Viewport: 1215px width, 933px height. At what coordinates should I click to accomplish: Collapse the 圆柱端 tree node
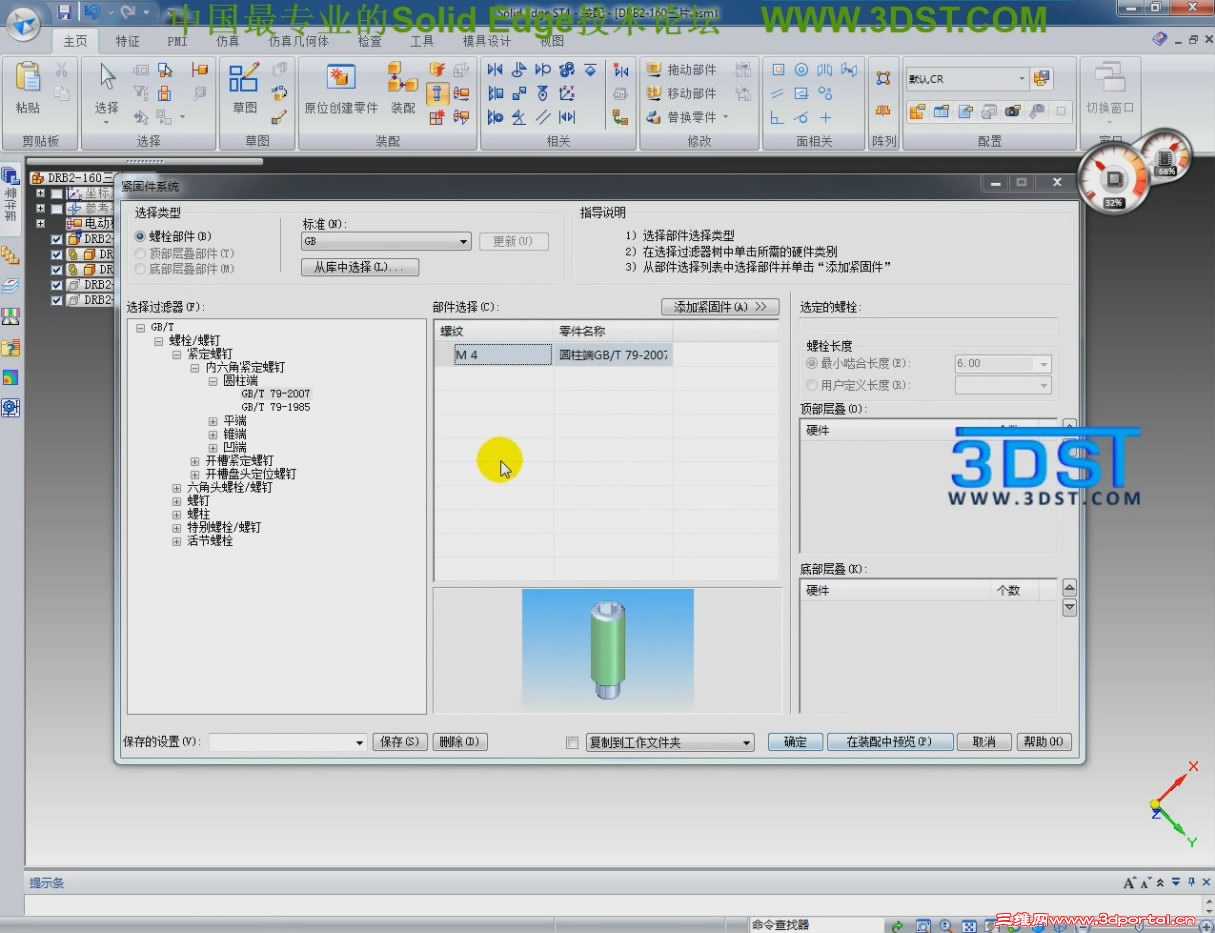coord(213,381)
